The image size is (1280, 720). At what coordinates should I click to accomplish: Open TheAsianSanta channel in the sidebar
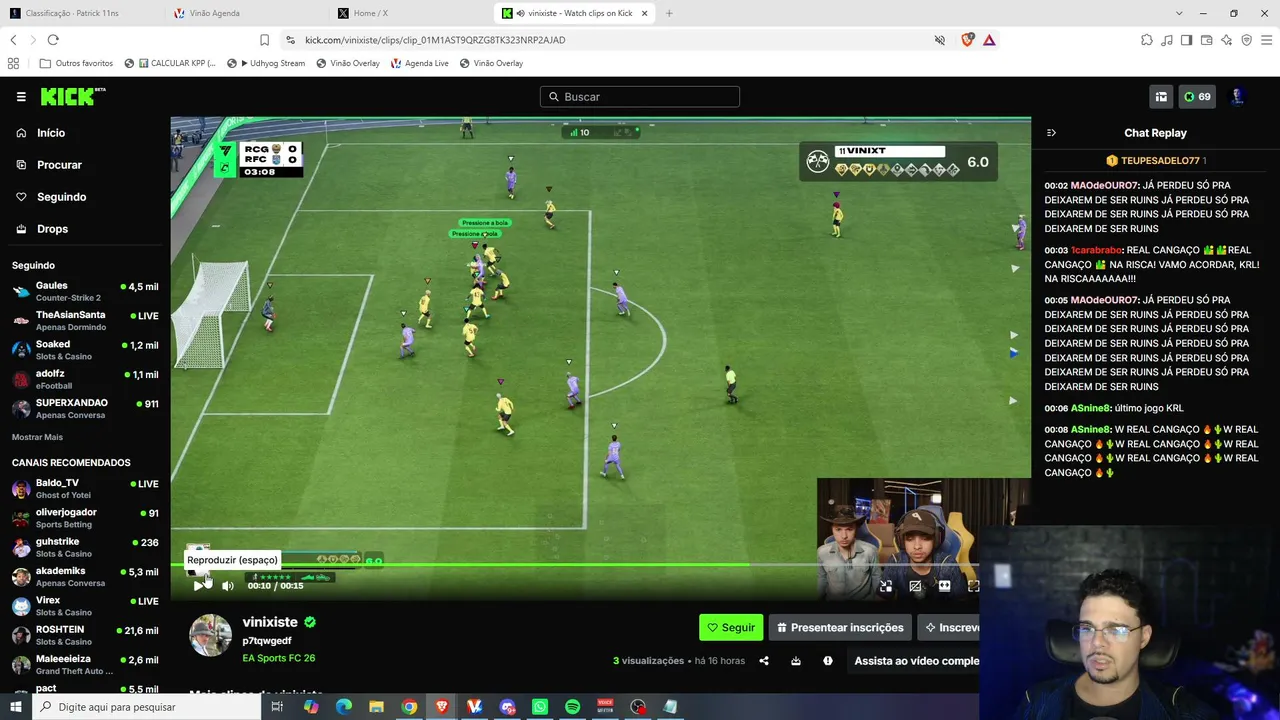[x=85, y=320]
